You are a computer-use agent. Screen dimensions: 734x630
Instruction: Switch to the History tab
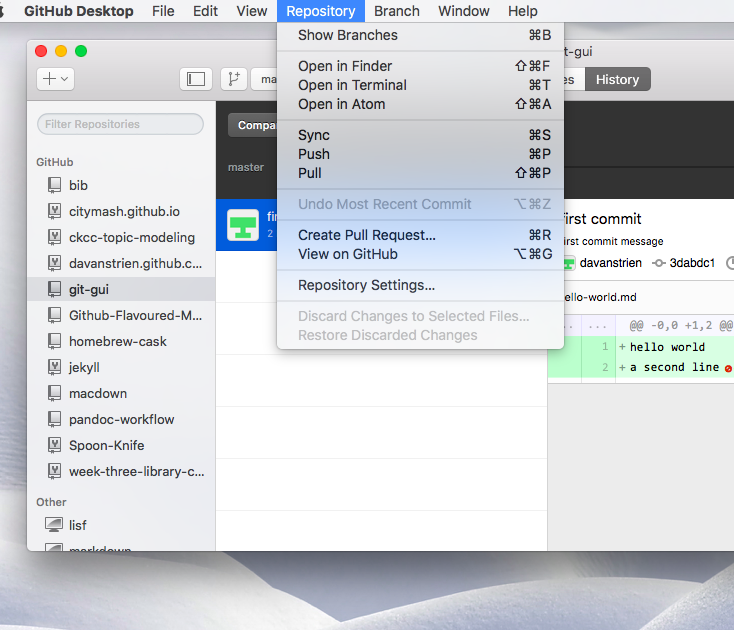tap(617, 79)
